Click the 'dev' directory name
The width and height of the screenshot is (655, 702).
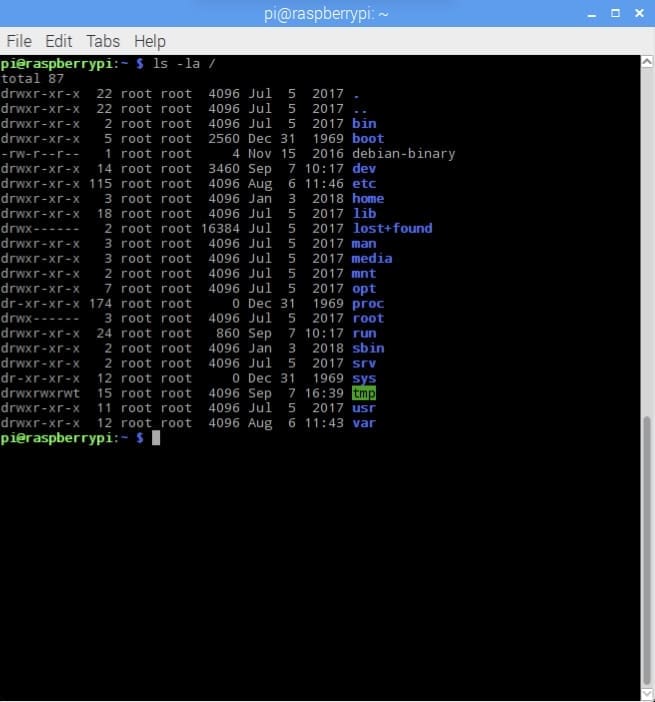tap(364, 168)
